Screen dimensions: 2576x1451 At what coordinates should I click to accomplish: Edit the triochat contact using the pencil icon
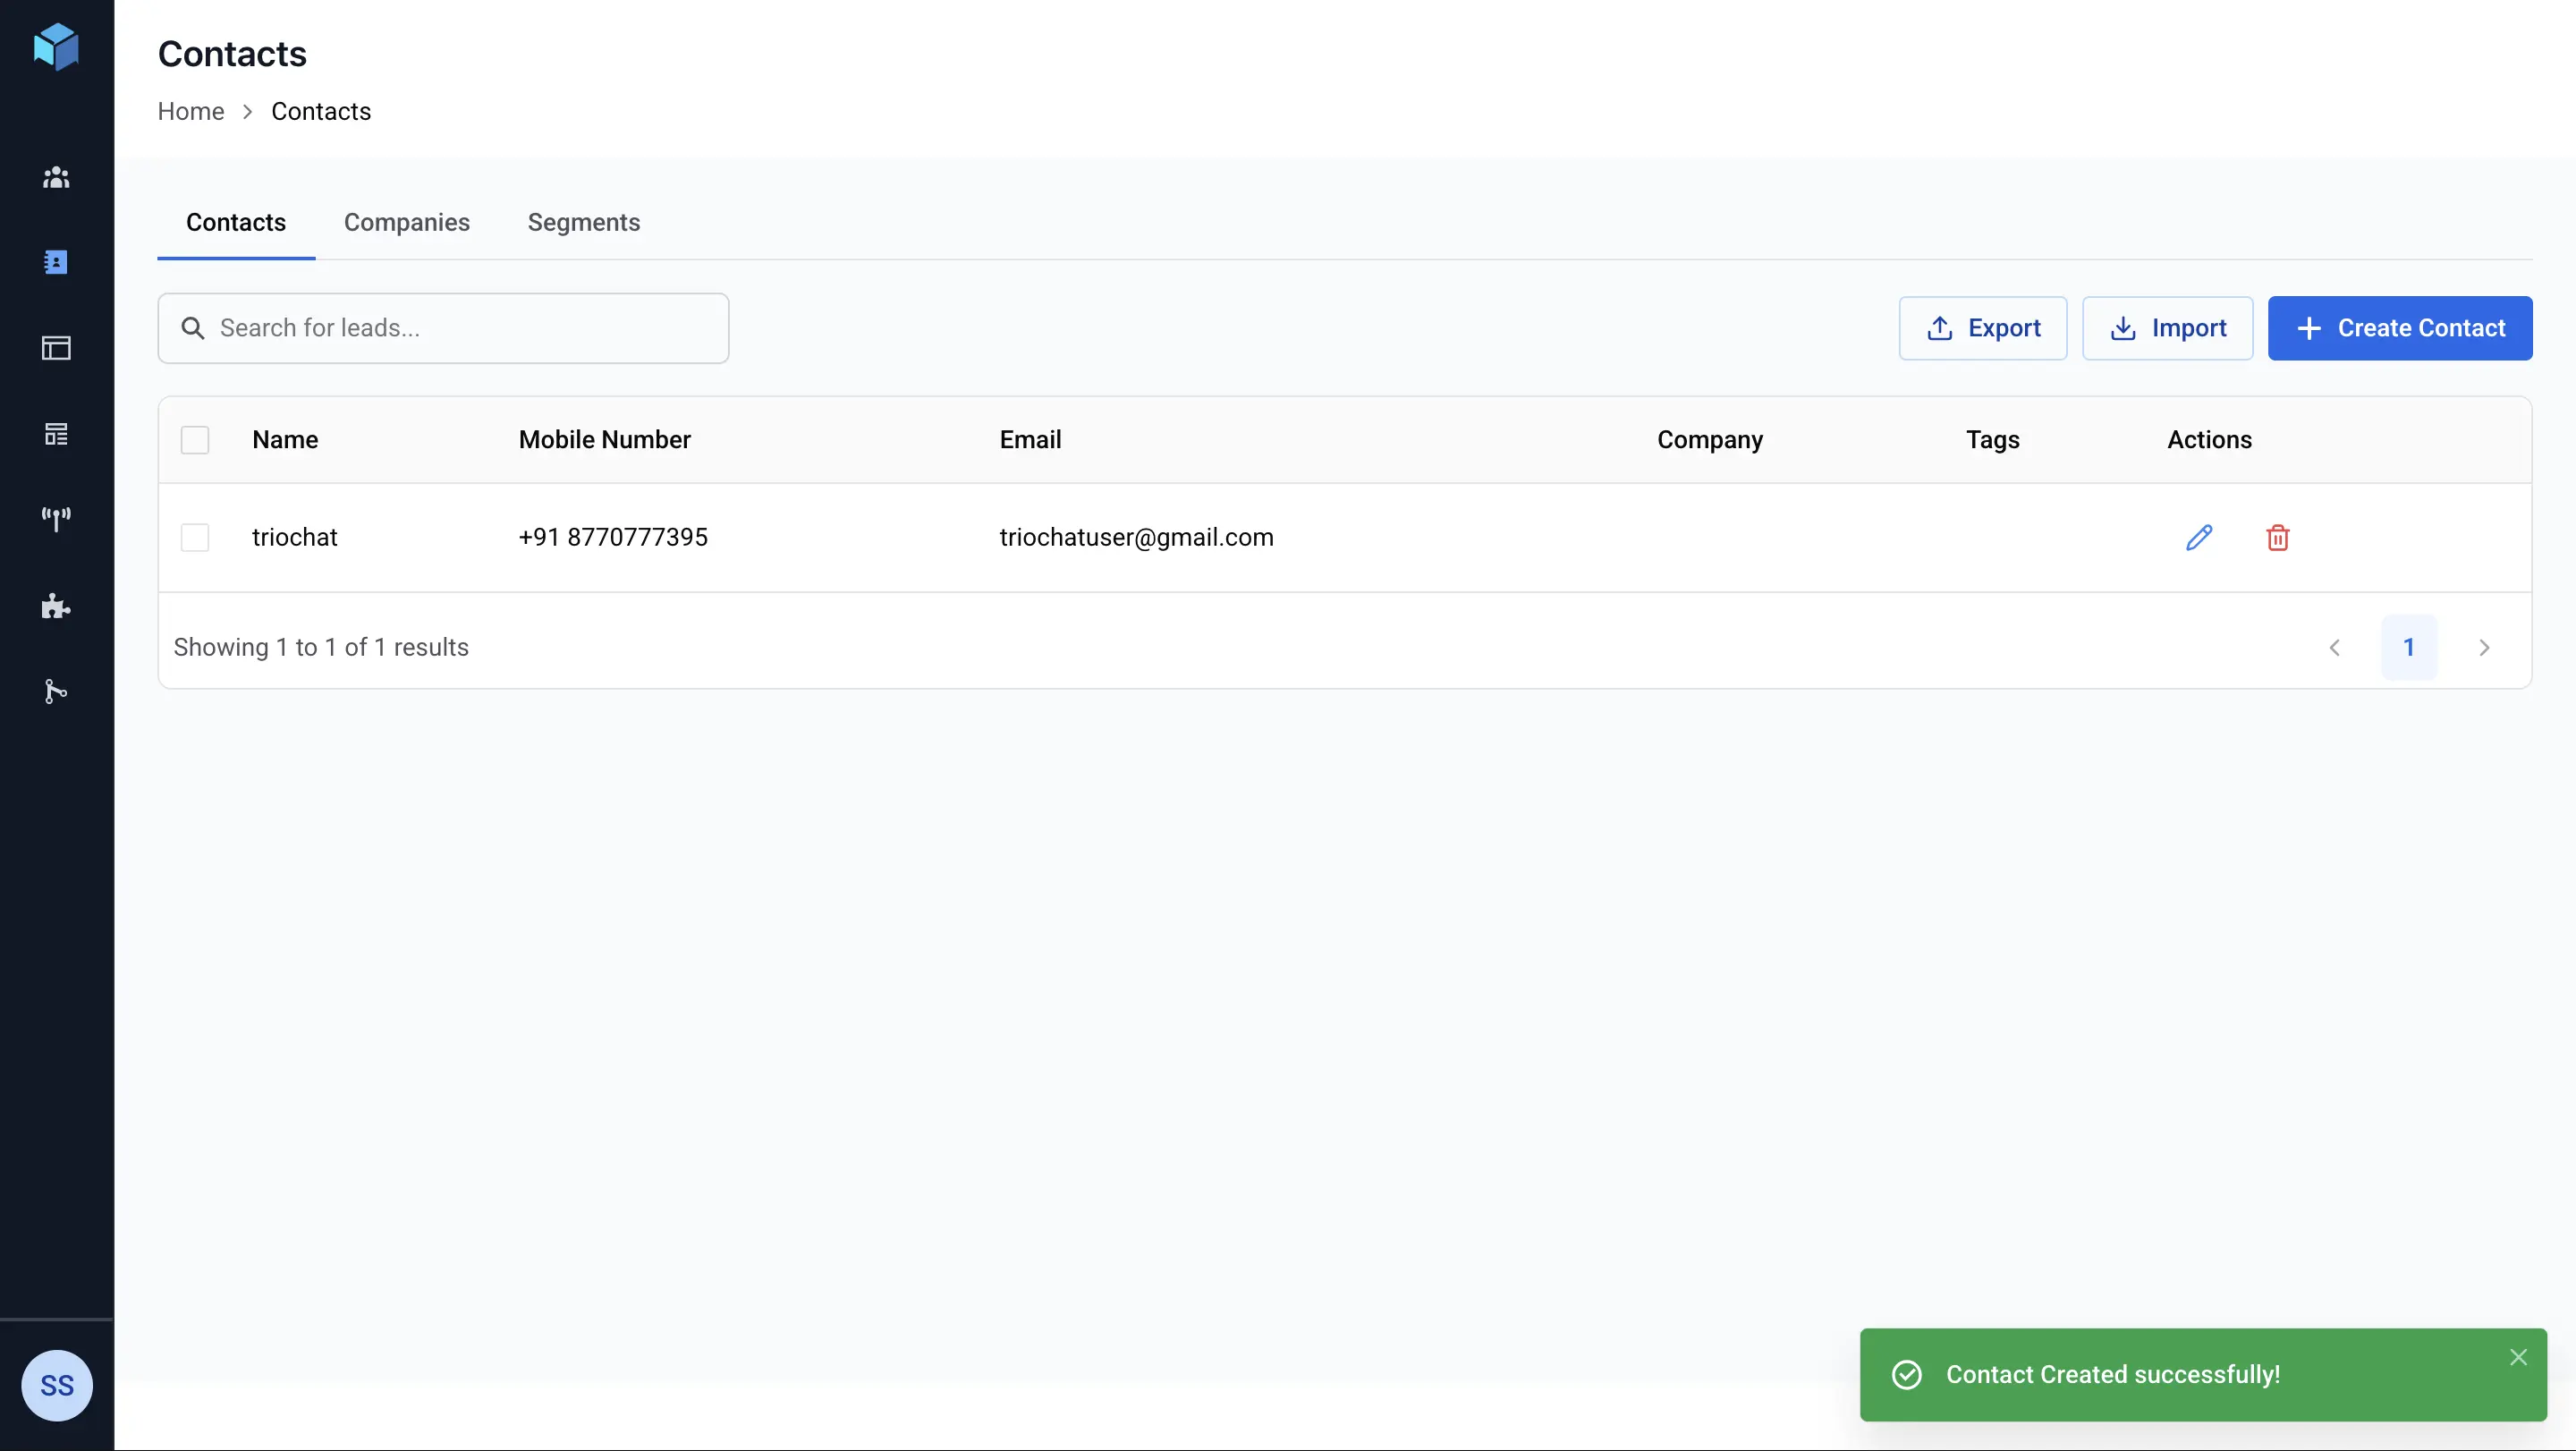tap(2199, 537)
